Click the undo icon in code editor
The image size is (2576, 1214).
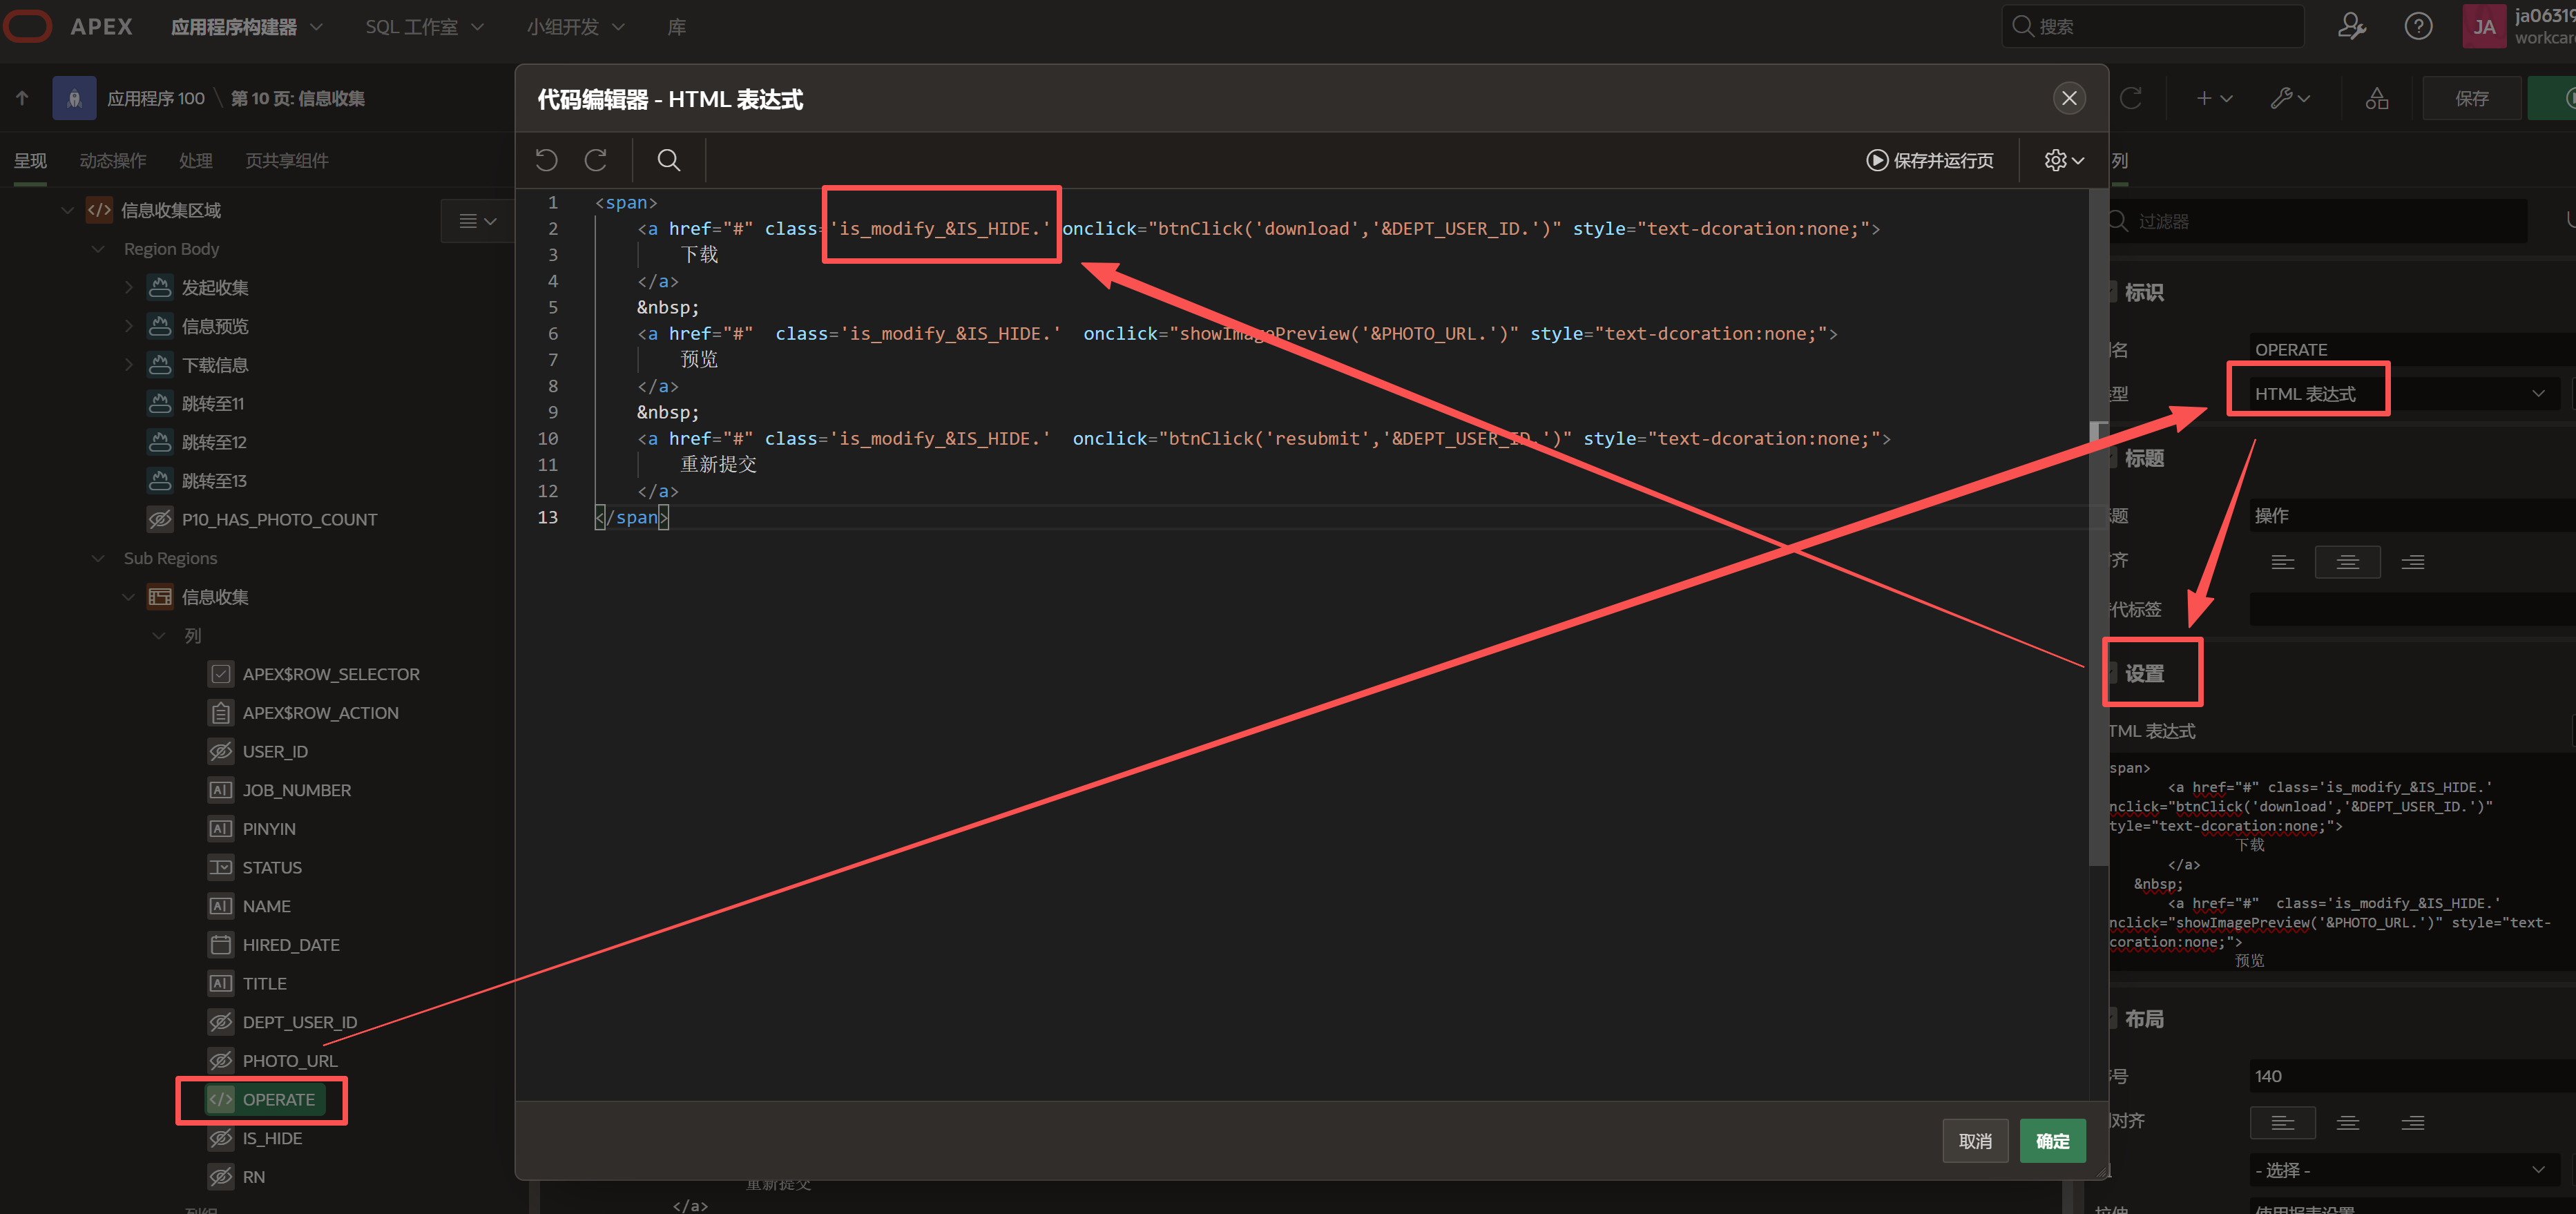pos(546,160)
